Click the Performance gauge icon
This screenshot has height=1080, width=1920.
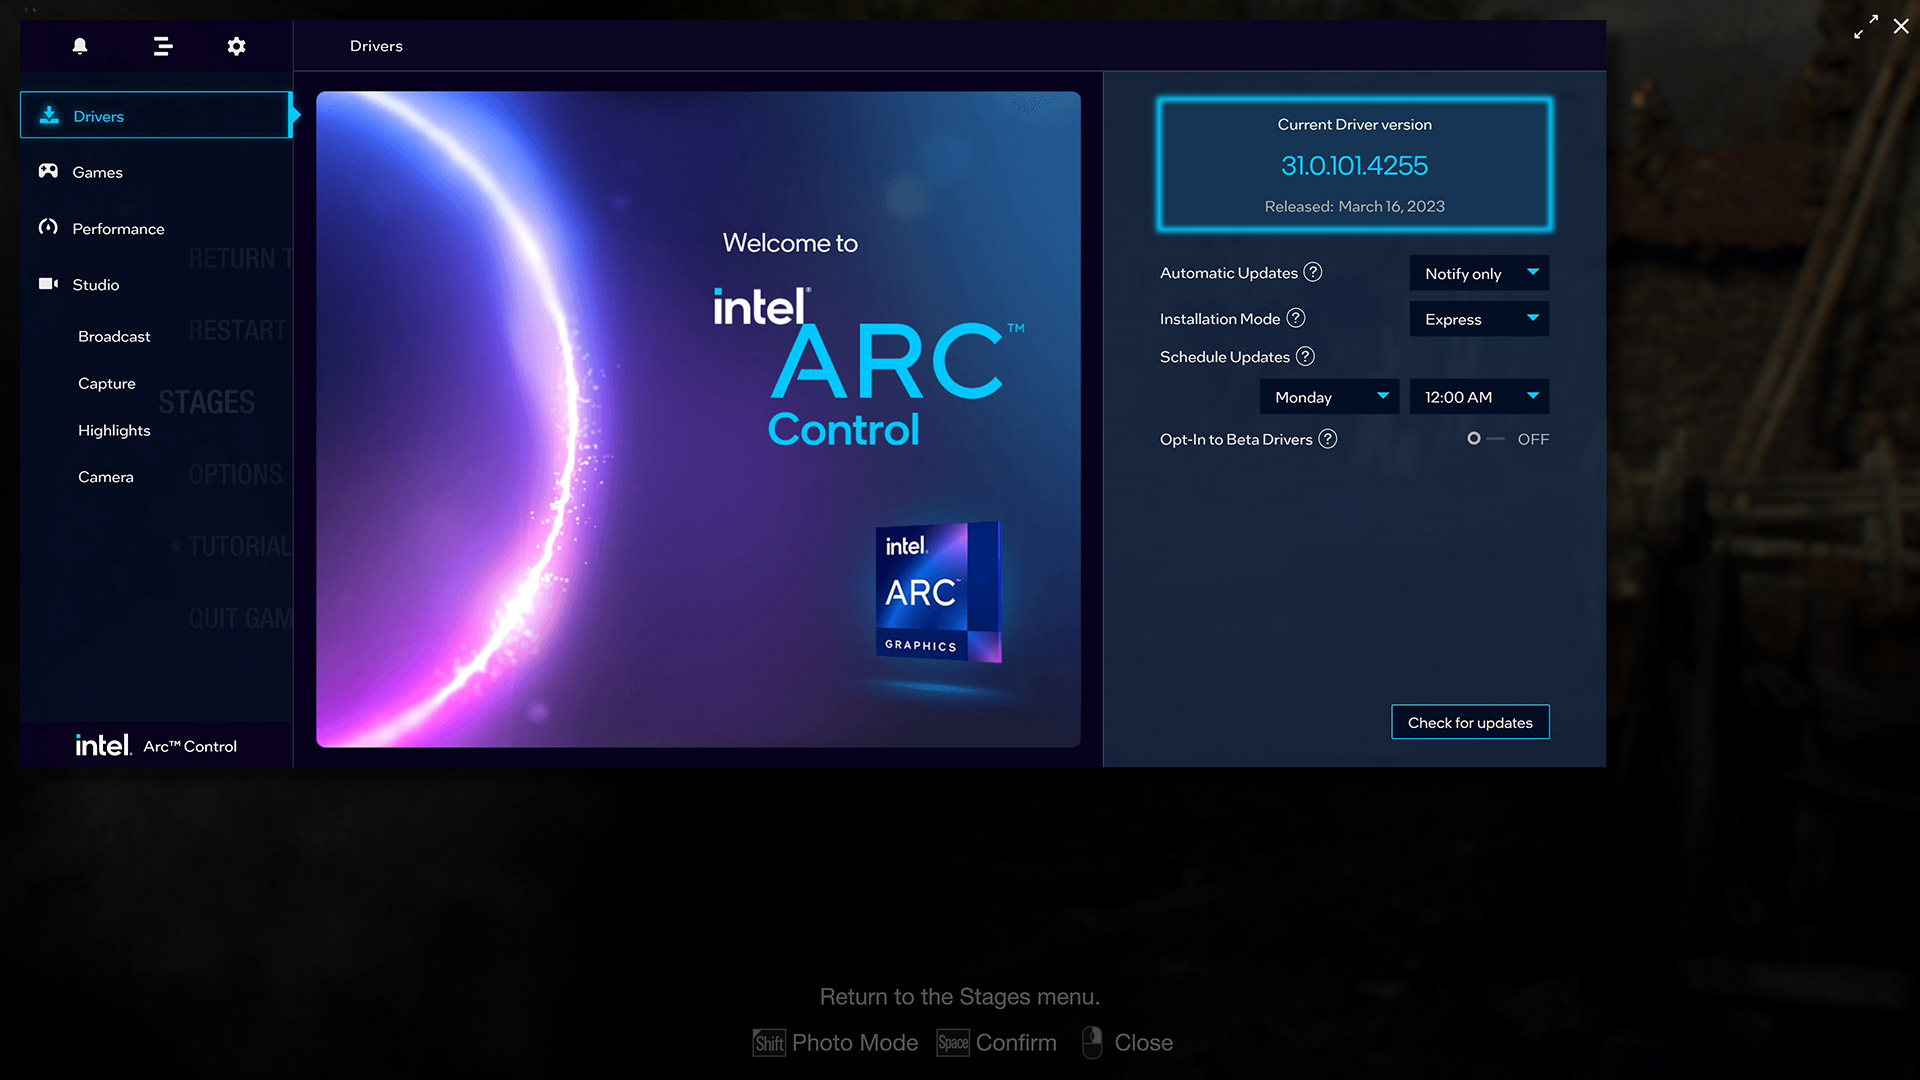[48, 227]
